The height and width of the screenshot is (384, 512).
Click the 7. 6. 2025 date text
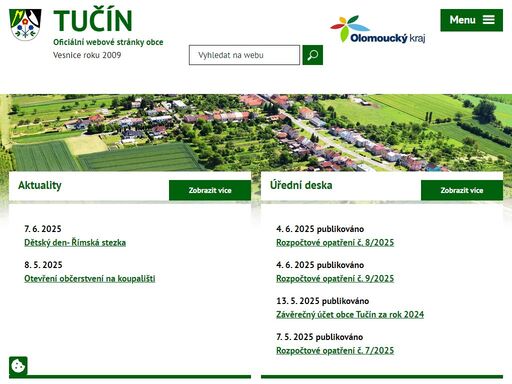point(43,229)
